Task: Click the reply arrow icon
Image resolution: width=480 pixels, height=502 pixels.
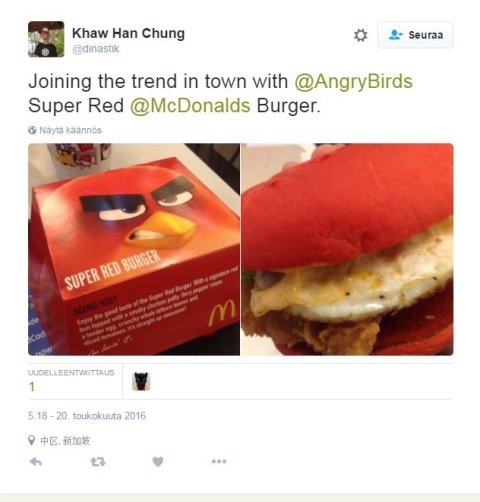Action: coord(36,462)
